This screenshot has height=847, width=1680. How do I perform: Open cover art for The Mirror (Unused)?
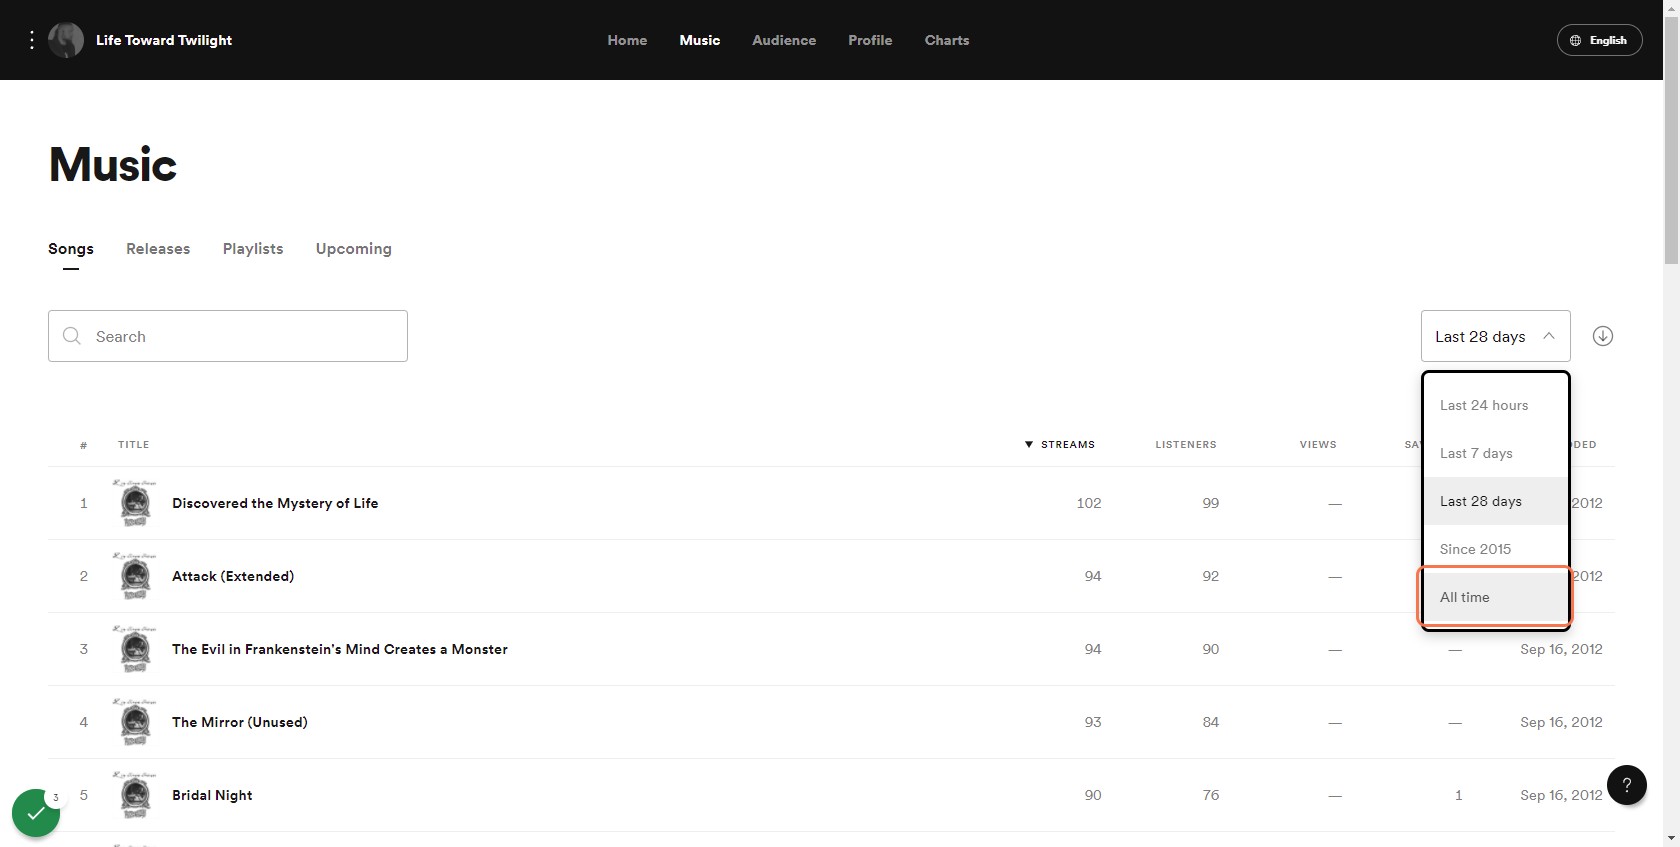pos(135,722)
